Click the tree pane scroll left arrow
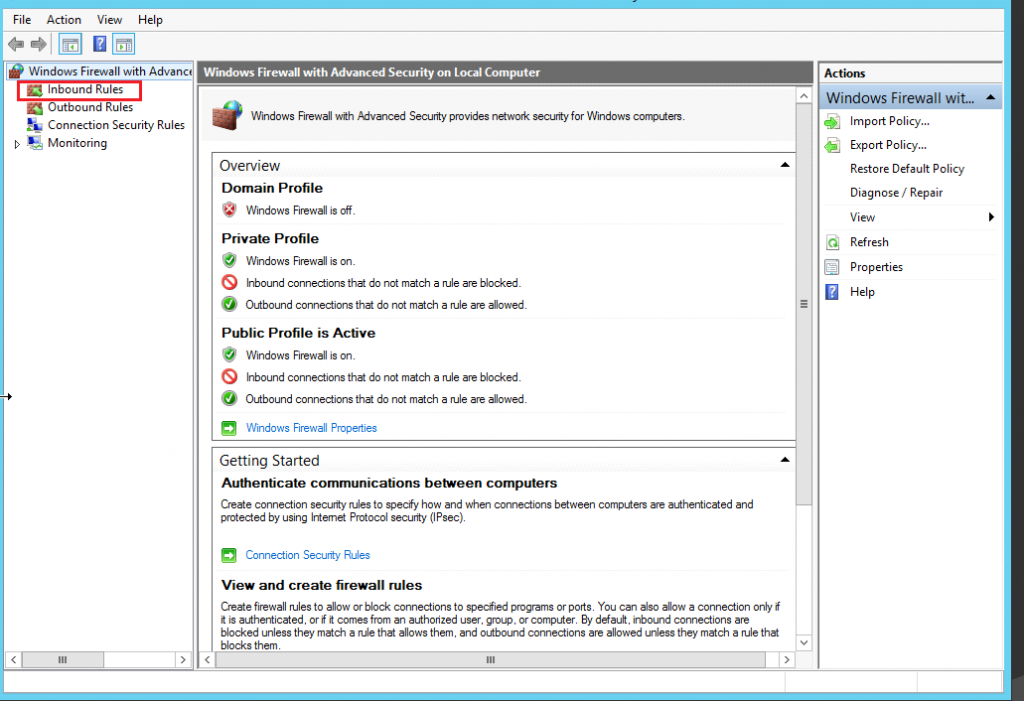 [x=13, y=660]
